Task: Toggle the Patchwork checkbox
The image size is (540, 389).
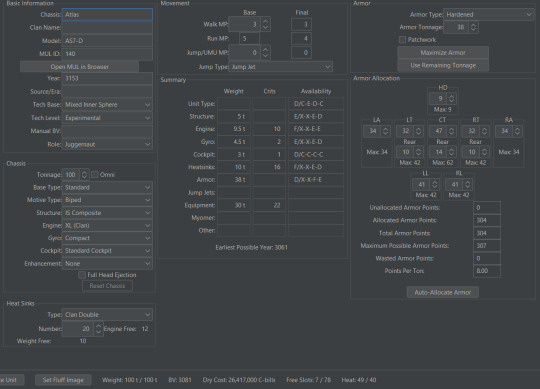Action: pos(402,40)
